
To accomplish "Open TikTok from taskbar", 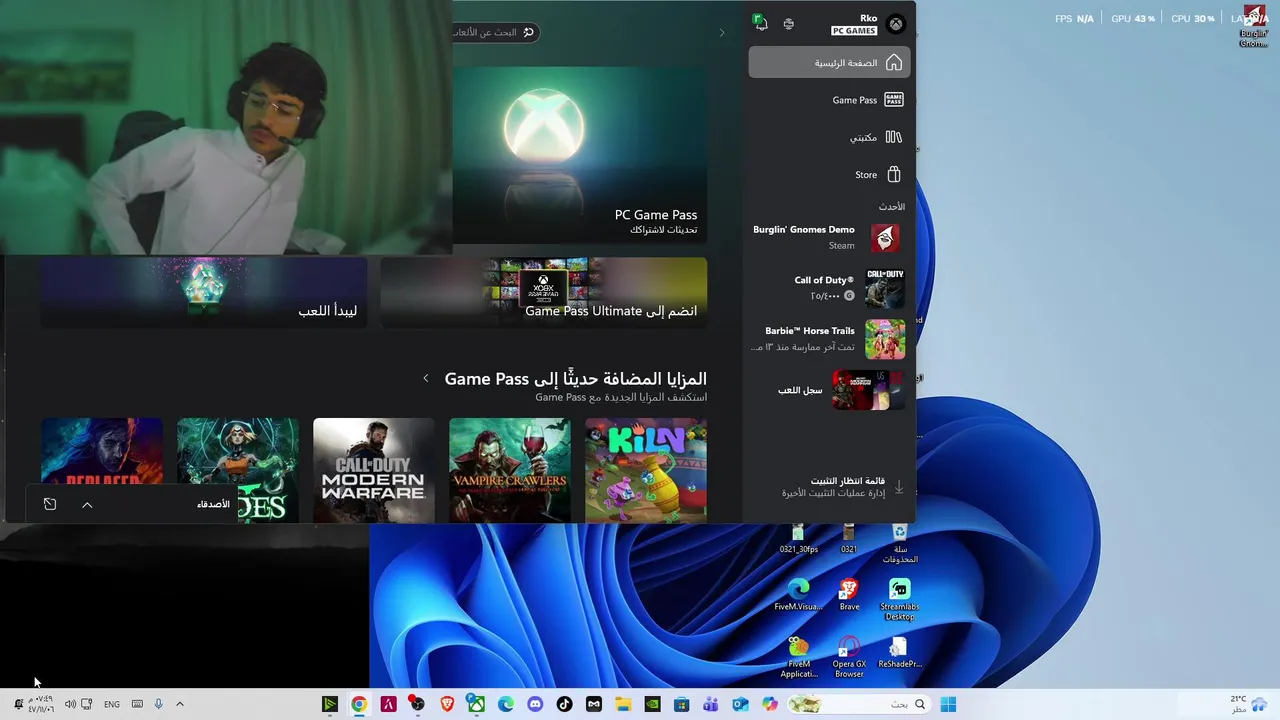I will coord(564,704).
